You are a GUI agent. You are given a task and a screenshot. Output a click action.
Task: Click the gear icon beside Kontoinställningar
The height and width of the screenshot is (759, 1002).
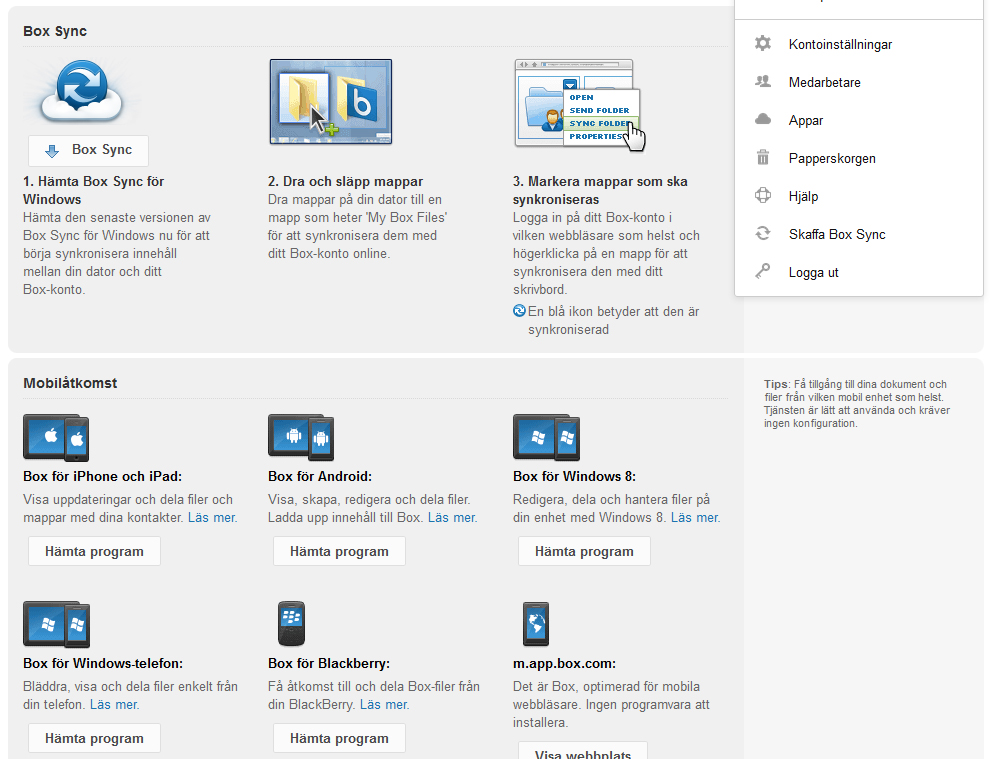point(763,43)
